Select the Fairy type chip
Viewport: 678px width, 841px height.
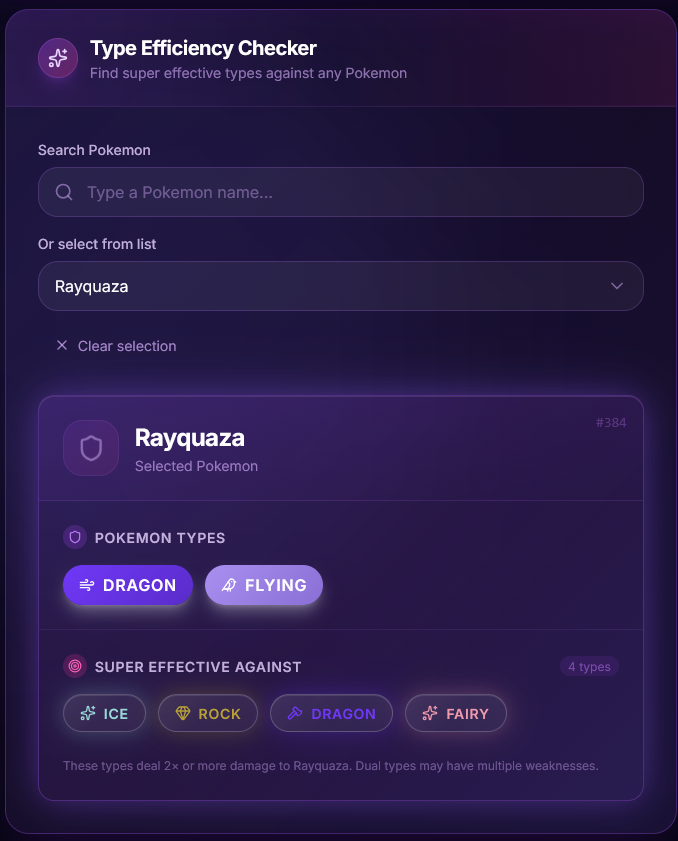coord(456,713)
